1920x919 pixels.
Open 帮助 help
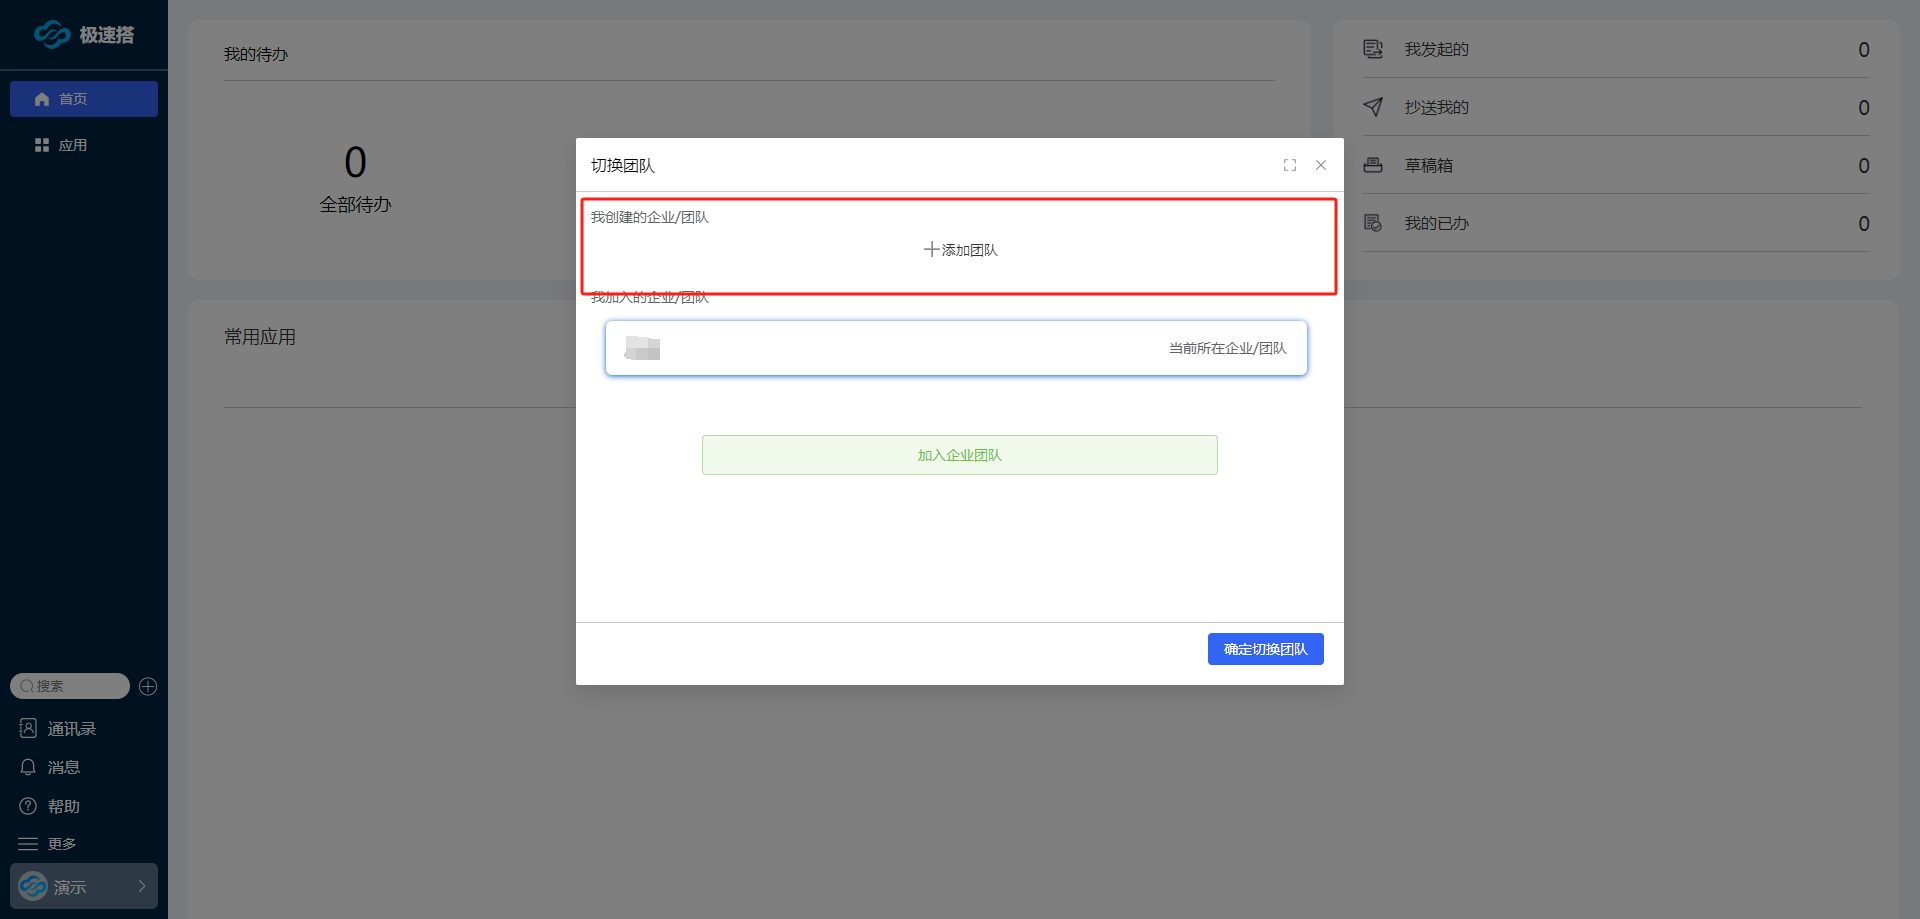coord(63,806)
